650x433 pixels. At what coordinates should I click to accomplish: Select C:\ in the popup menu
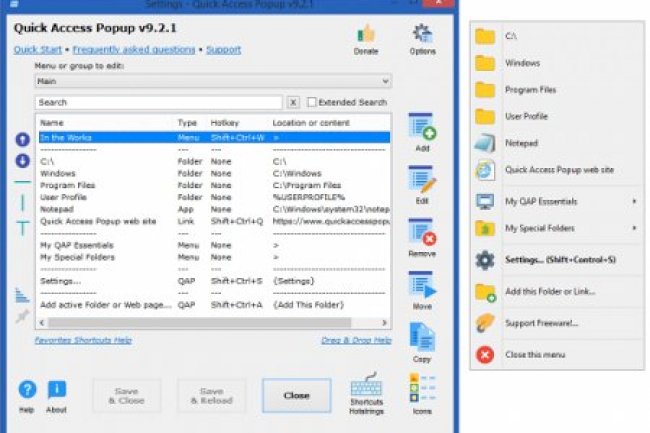click(x=557, y=36)
